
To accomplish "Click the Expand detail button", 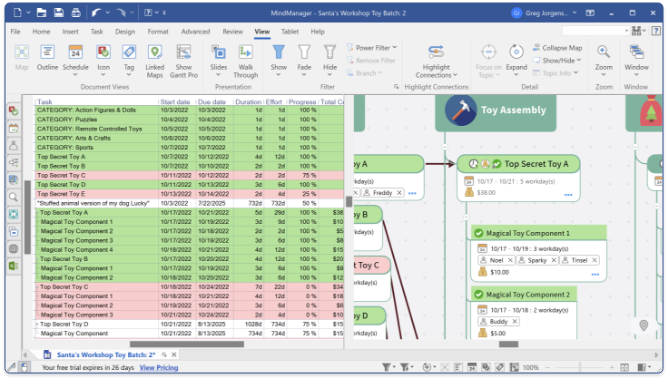I will (516, 60).
